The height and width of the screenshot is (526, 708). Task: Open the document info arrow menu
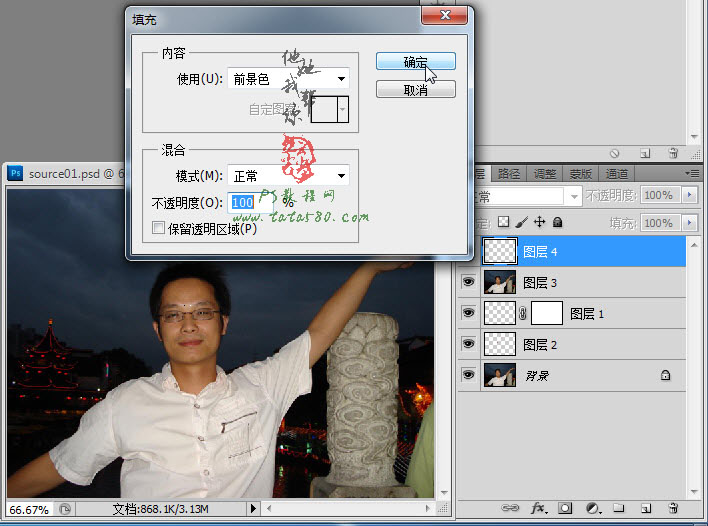253,509
